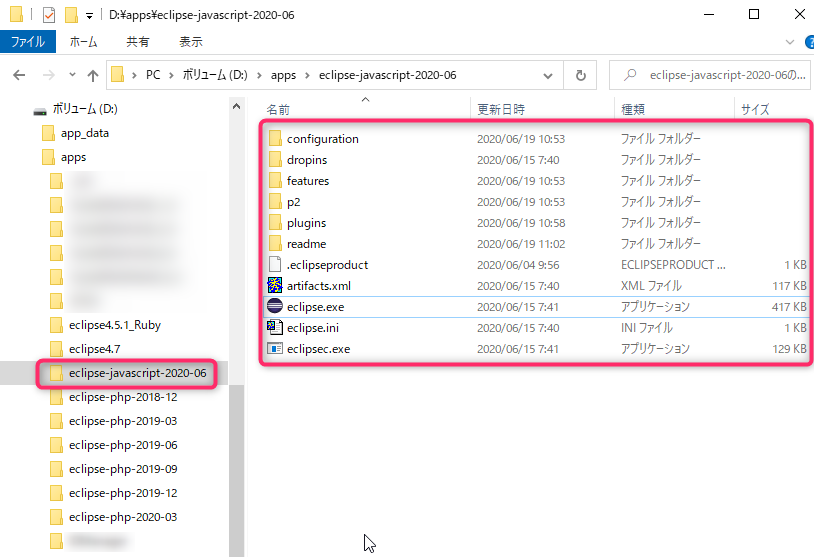Screen dimensions: 814x557
Task: Select eclipse-php-2018-12 in the navigation tree
Action: pos(123,397)
